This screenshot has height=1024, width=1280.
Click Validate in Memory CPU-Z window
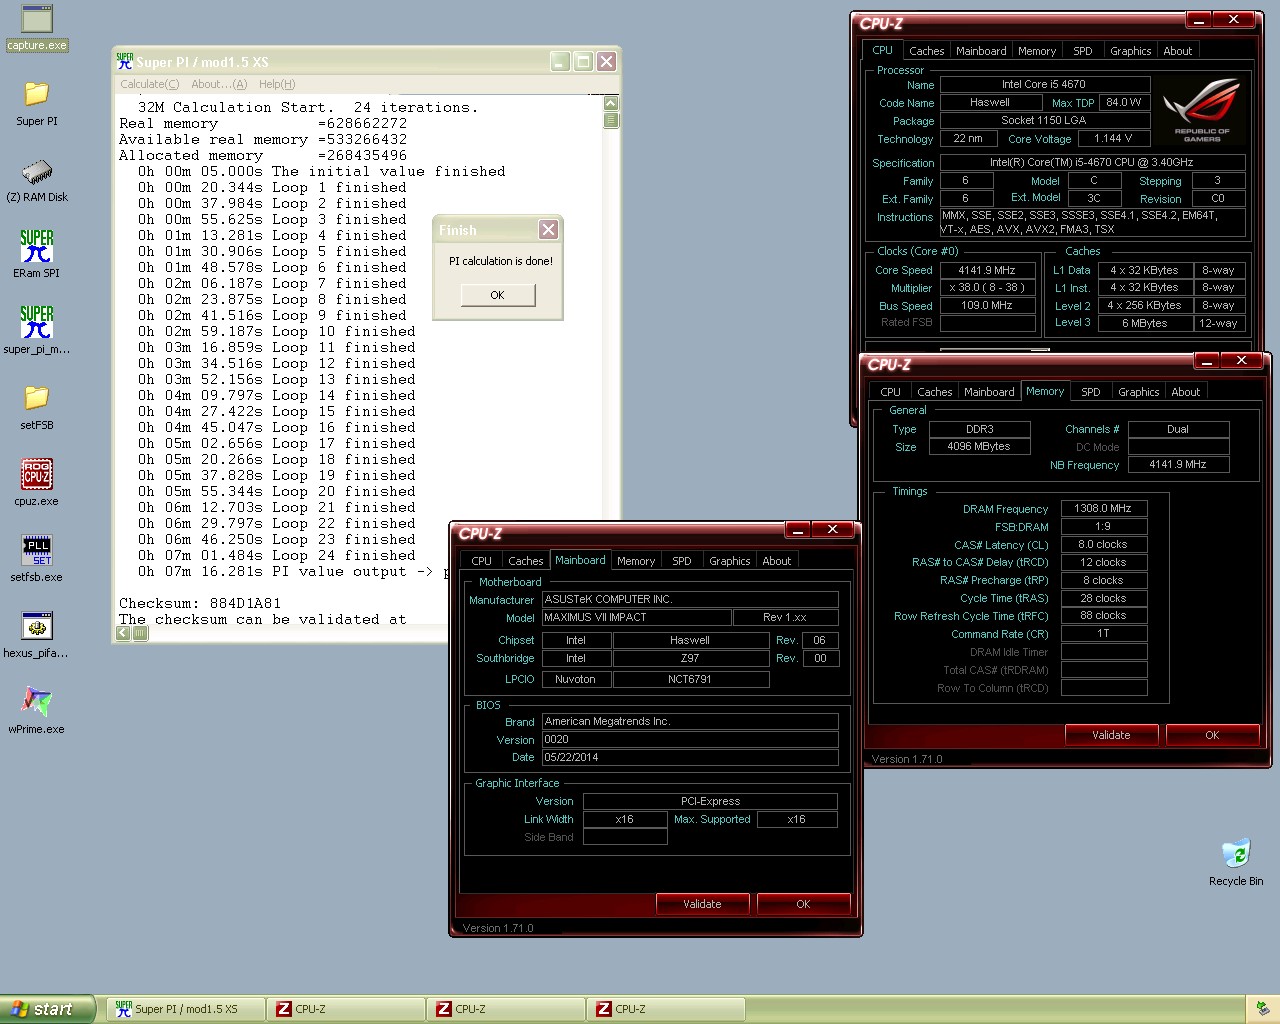(1111, 735)
